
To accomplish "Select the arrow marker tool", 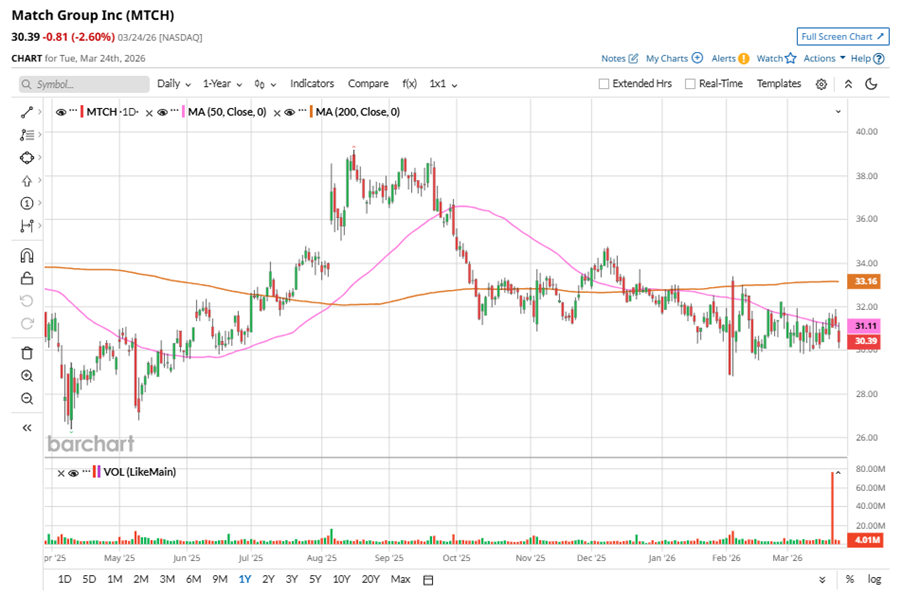I will [27, 181].
